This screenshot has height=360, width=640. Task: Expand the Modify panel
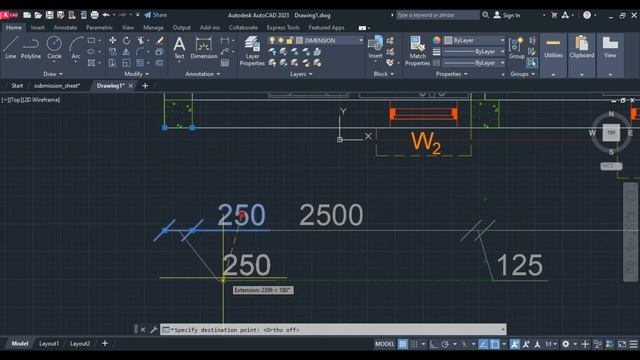point(136,74)
